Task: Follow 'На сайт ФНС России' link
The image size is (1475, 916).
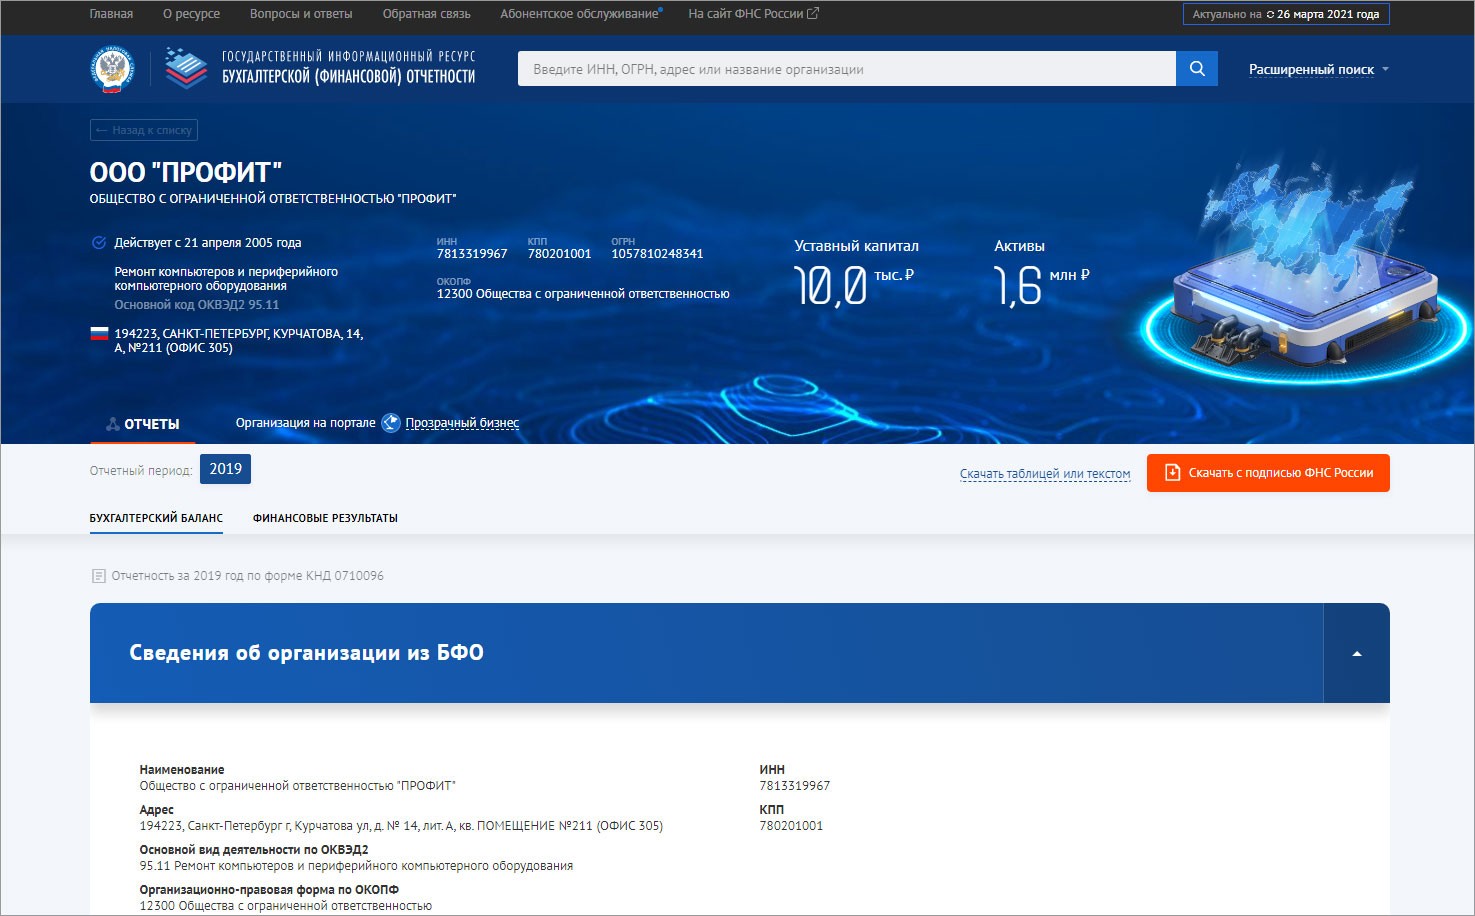Action: pos(746,14)
